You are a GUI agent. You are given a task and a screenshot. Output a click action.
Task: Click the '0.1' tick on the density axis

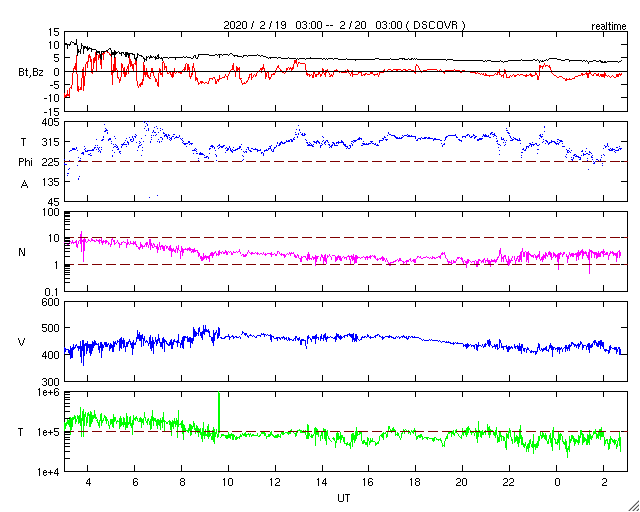pyautogui.click(x=53, y=292)
